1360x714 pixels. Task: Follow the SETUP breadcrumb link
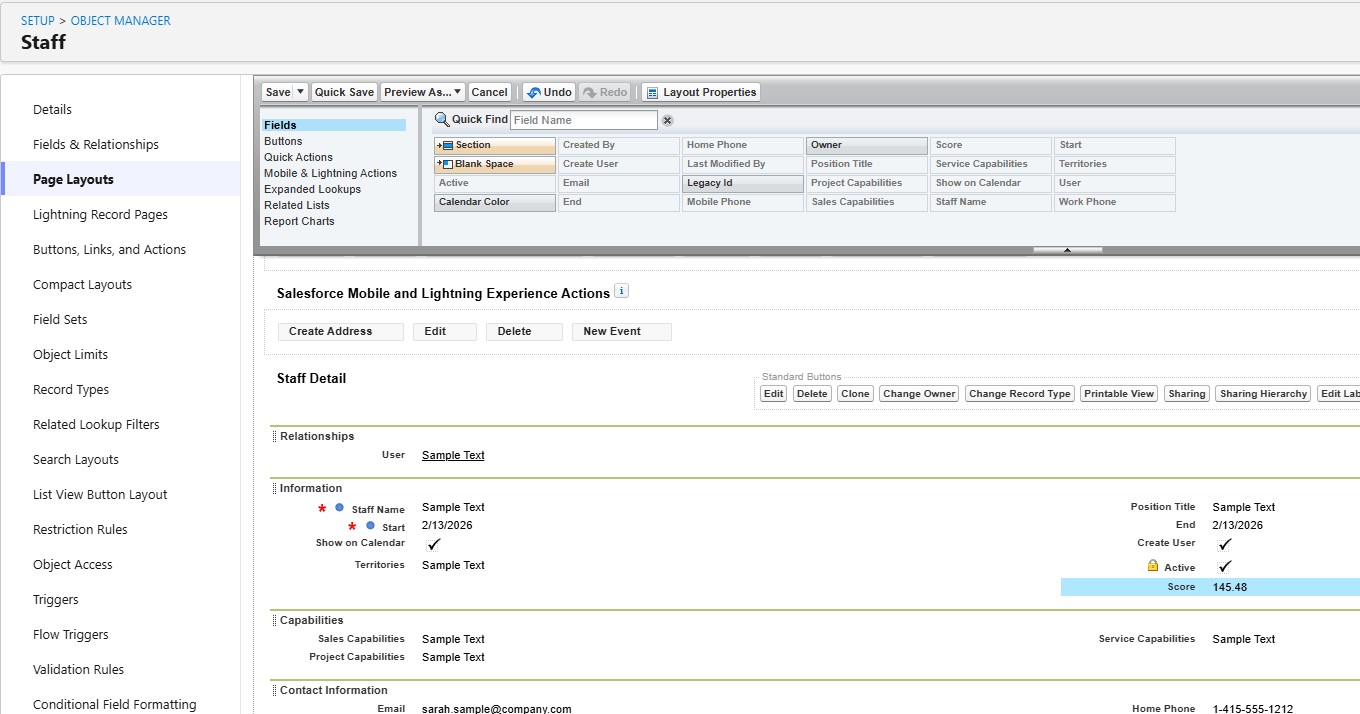pos(38,21)
